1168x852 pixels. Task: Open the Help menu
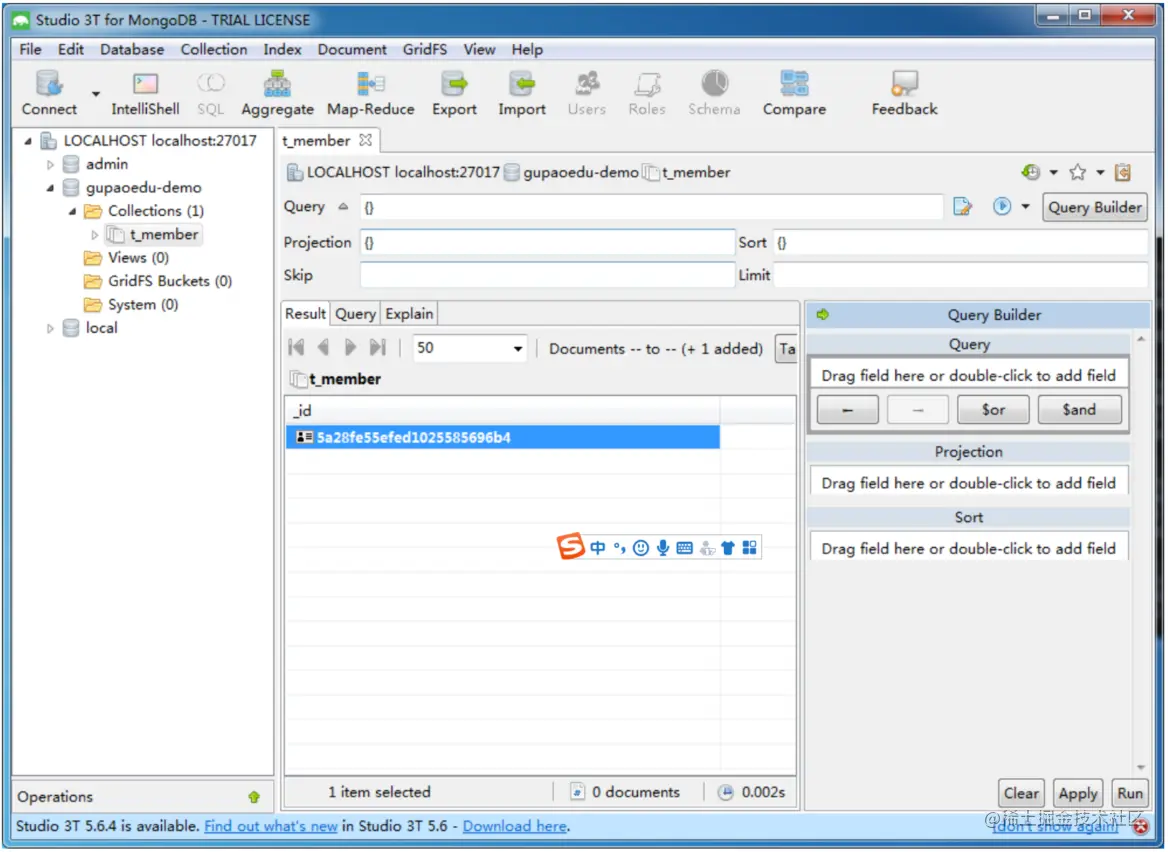(527, 49)
